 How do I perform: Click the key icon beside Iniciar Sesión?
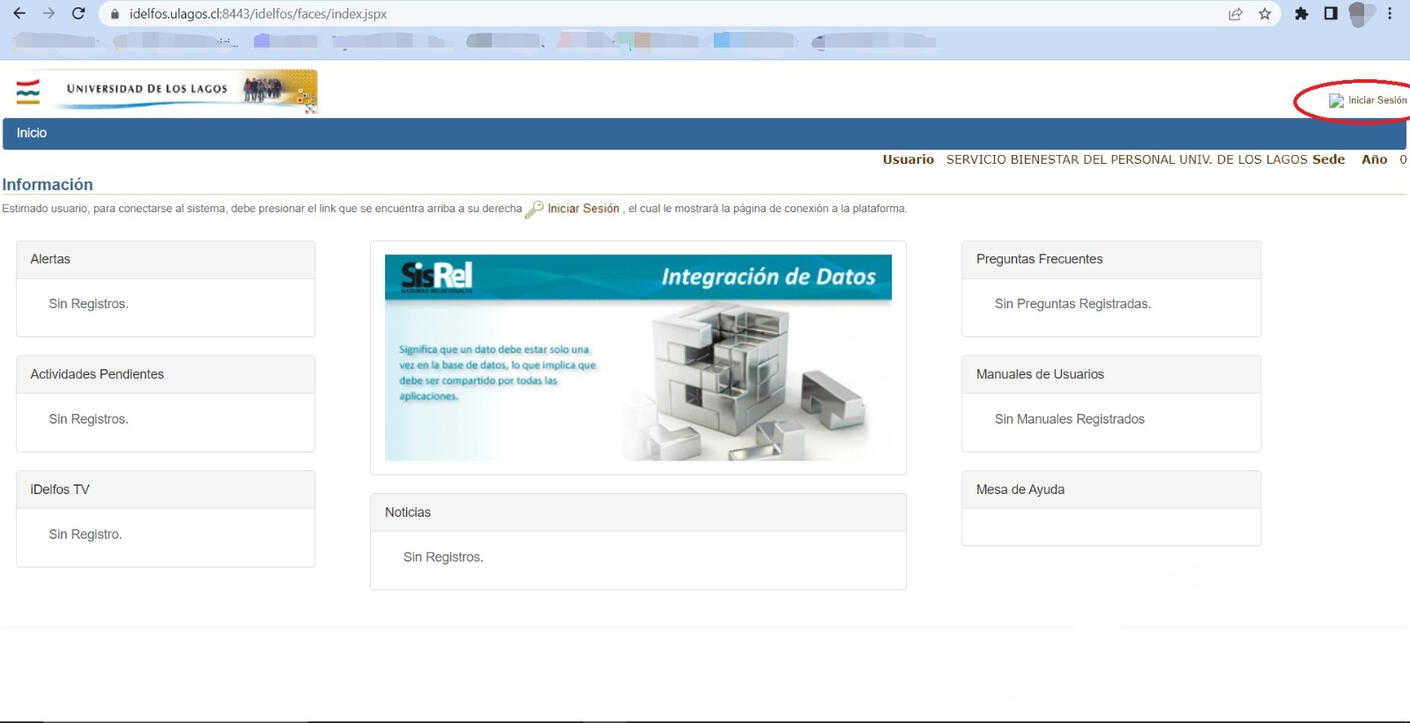[x=534, y=209]
